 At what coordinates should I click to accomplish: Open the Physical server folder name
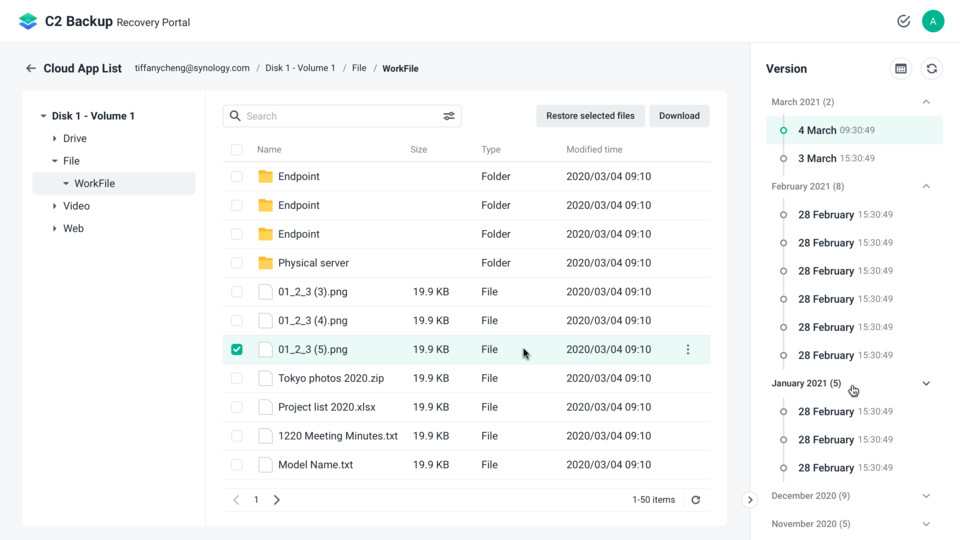coord(313,263)
